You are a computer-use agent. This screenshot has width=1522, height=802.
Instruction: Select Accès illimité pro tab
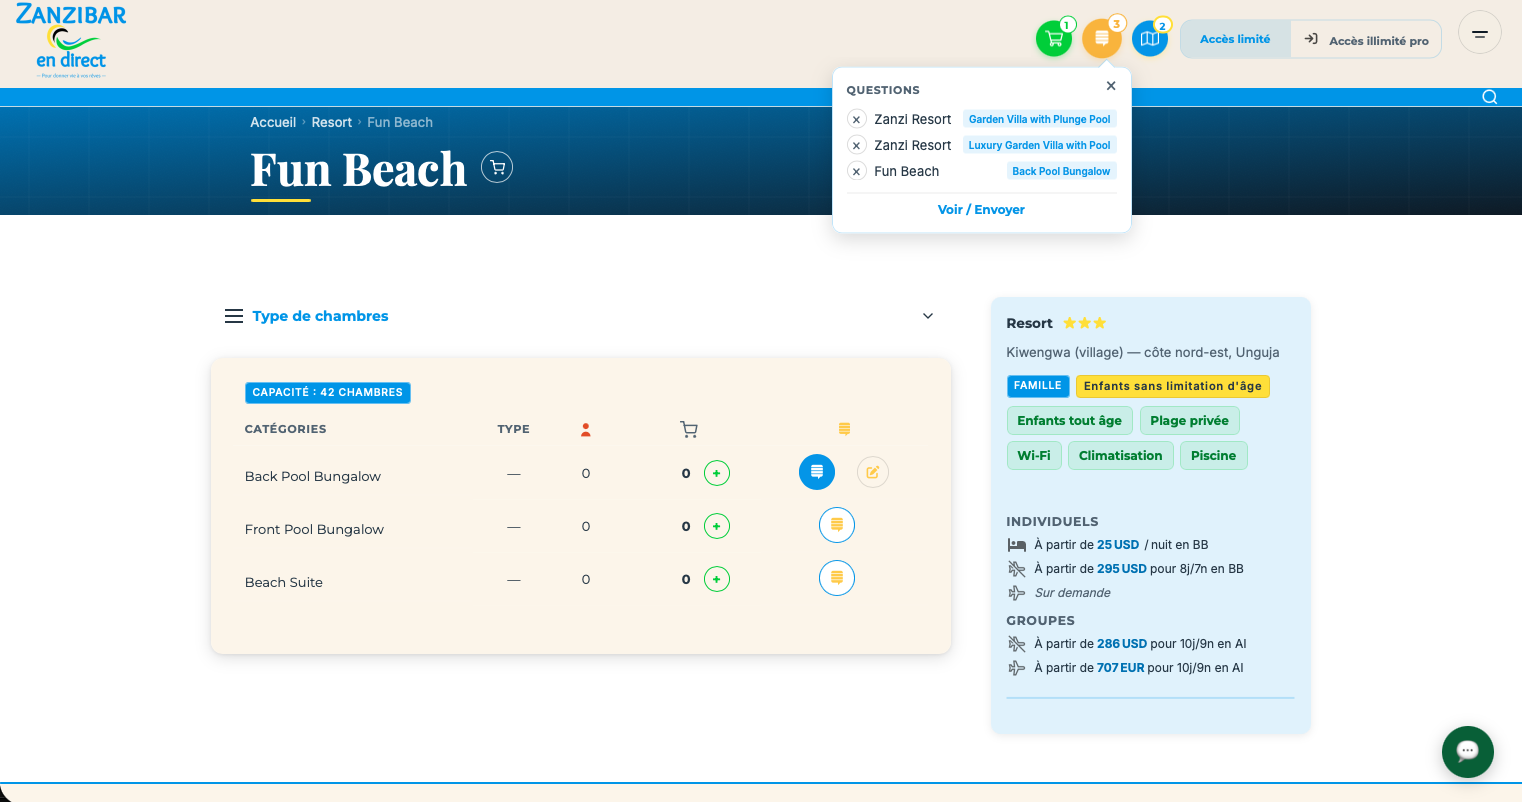1366,40
